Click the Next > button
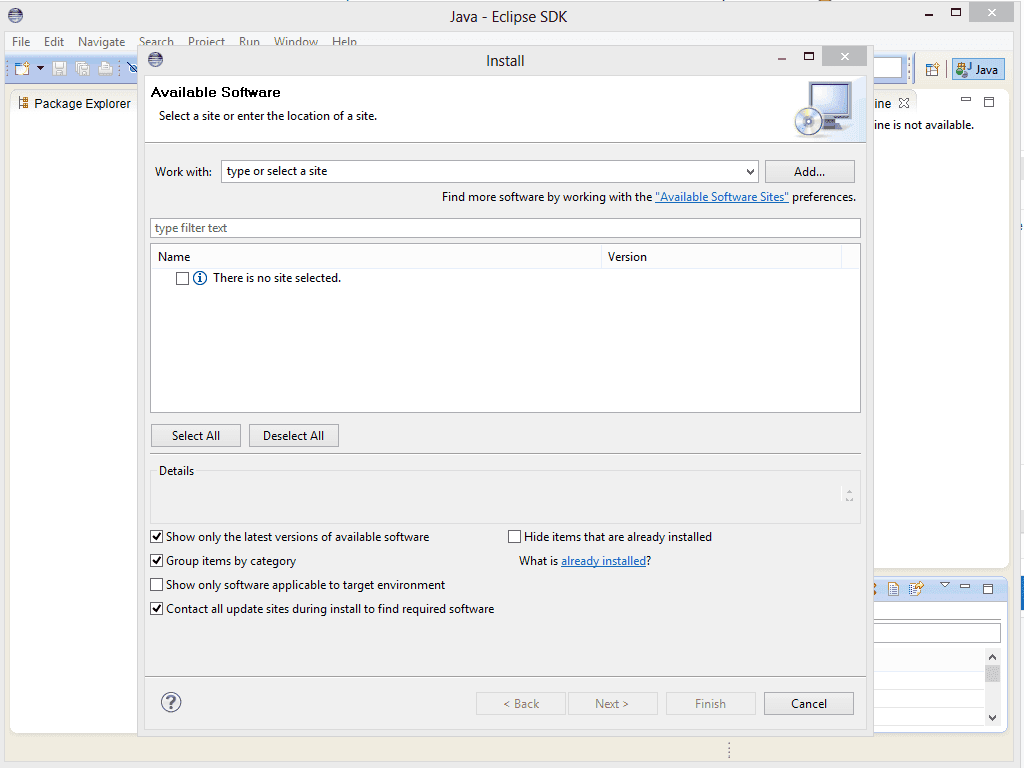 click(612, 703)
